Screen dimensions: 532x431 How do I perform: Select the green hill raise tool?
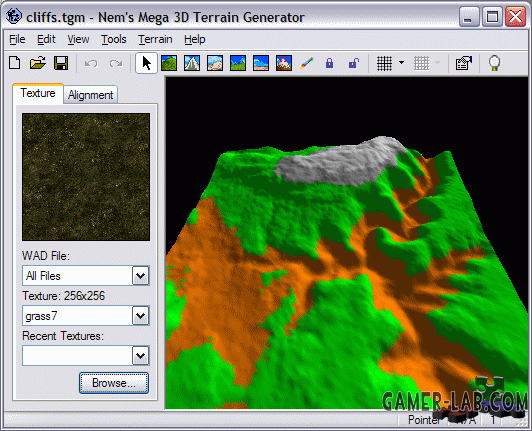coord(169,63)
